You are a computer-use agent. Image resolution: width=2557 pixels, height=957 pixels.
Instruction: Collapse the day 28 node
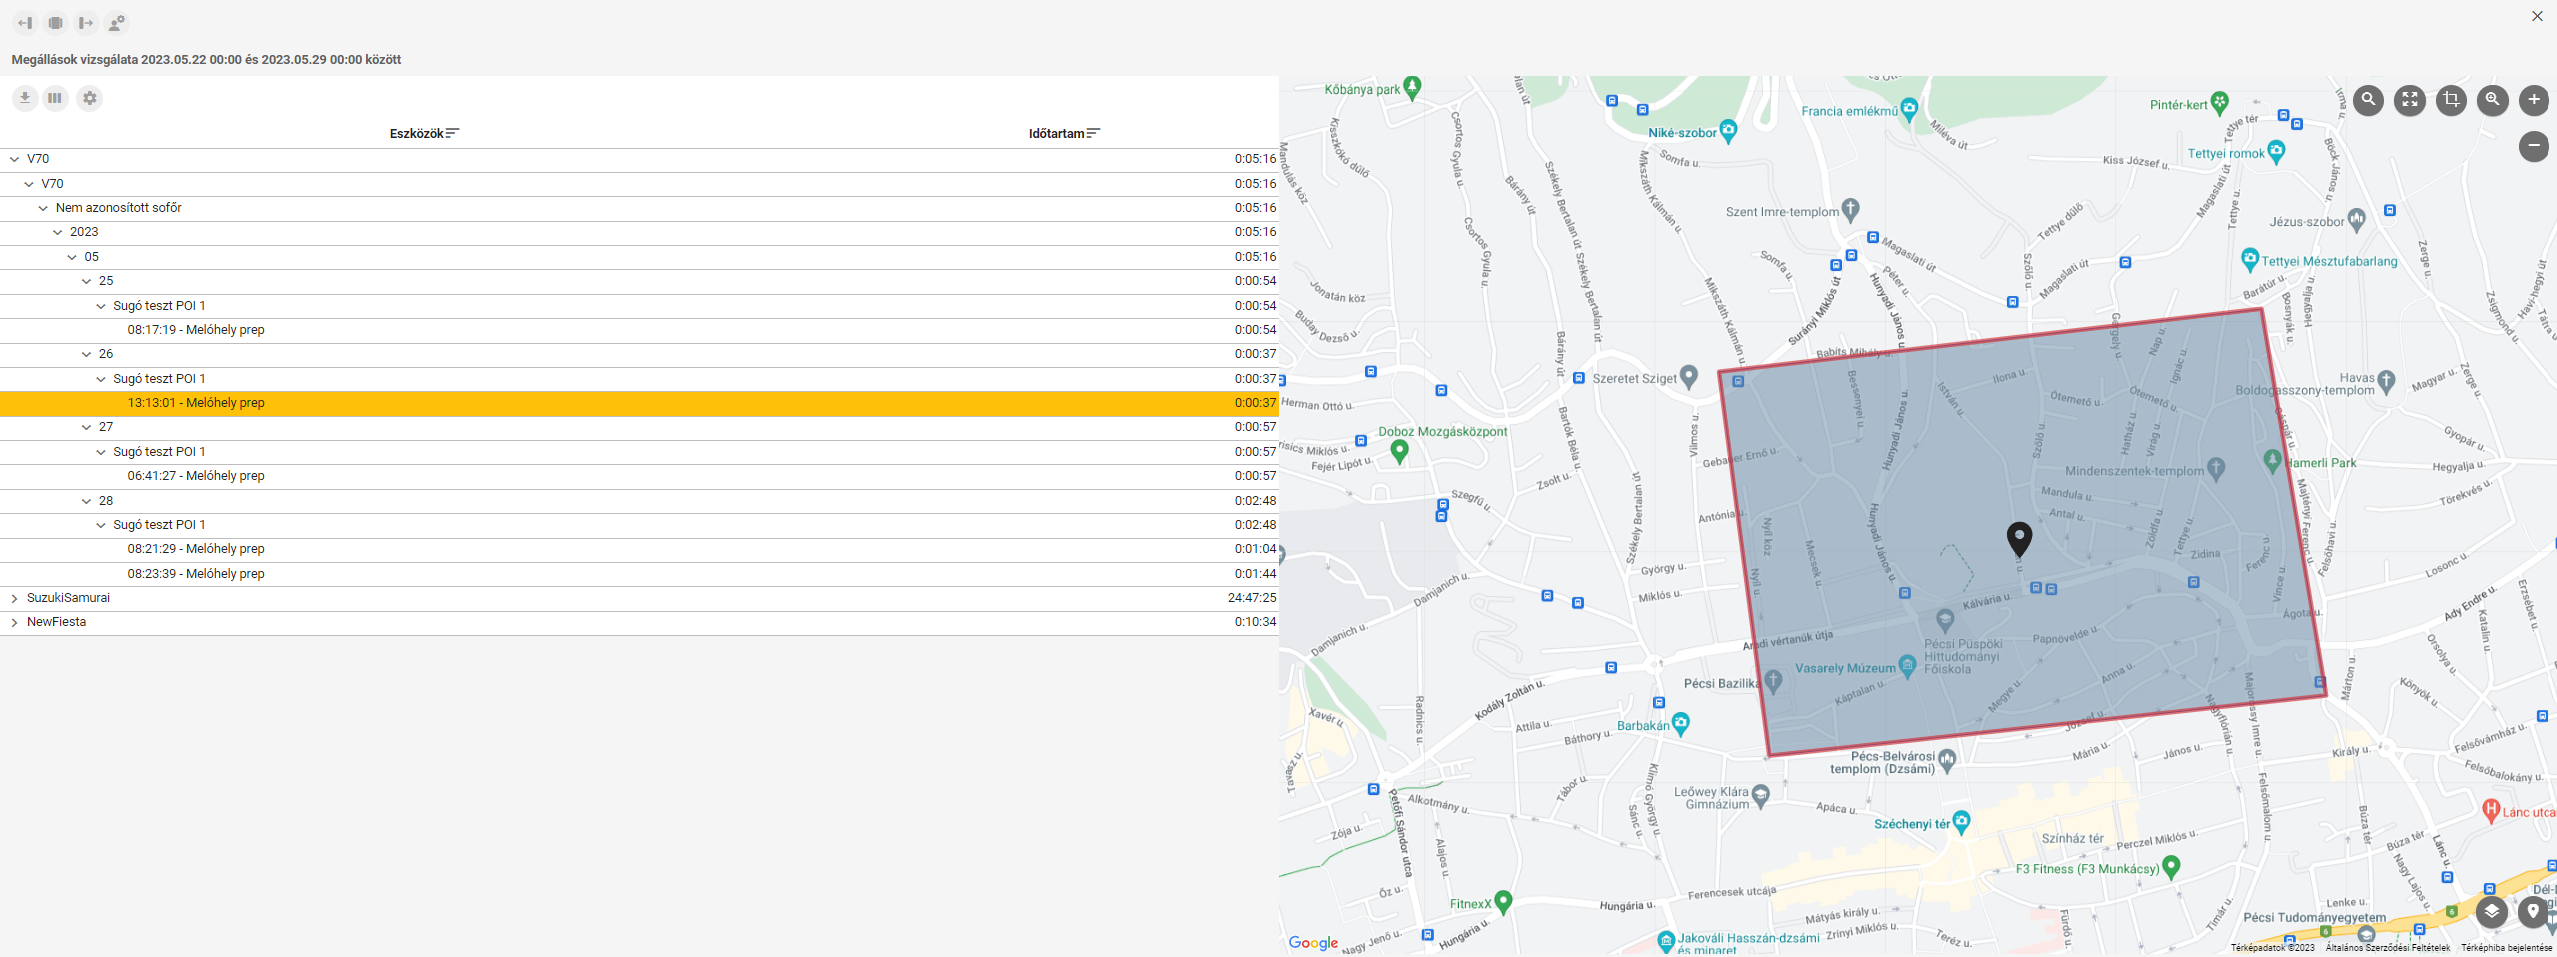[x=86, y=501]
